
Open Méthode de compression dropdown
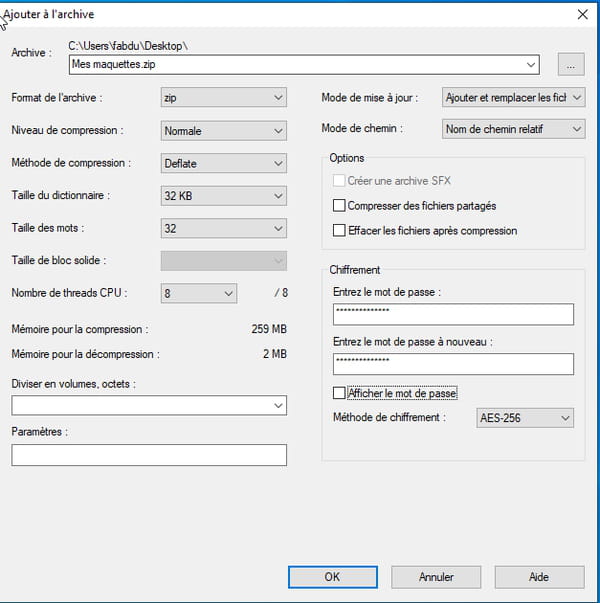[x=223, y=163]
